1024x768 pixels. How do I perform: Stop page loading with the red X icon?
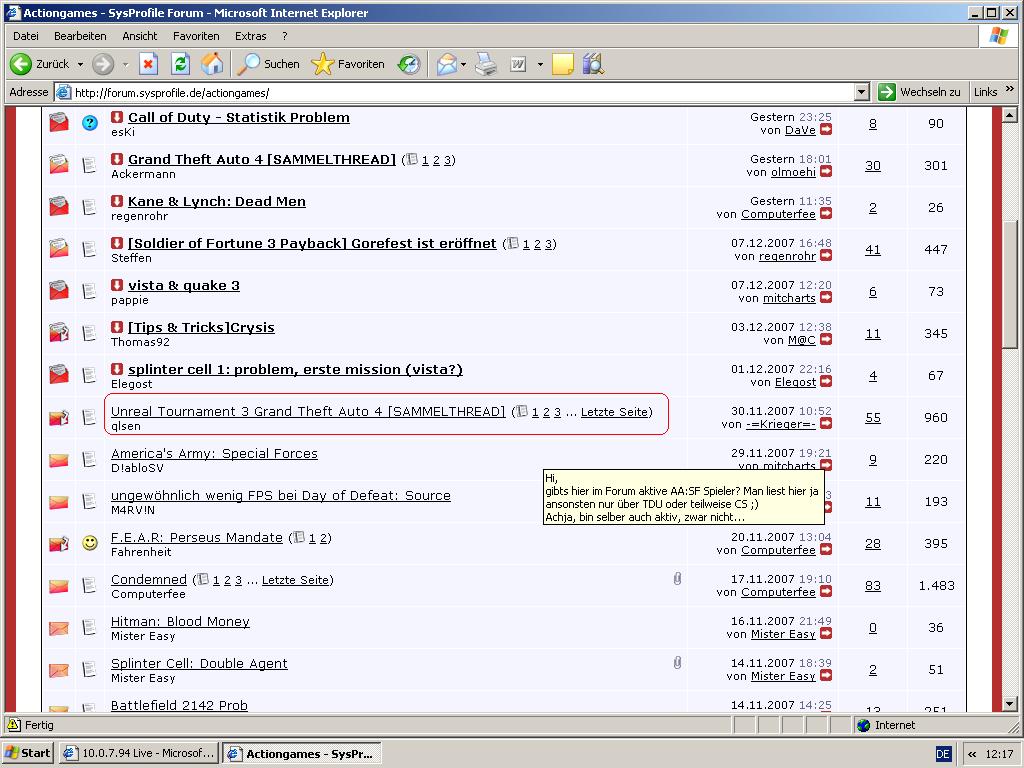pos(148,64)
